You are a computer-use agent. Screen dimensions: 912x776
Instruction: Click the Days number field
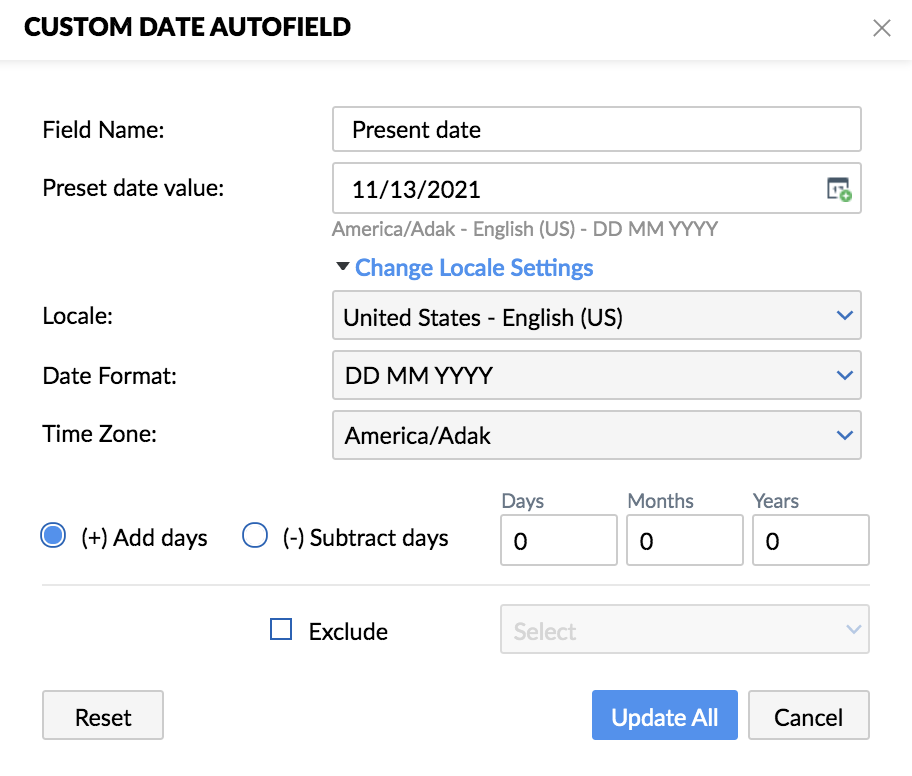(x=558, y=541)
